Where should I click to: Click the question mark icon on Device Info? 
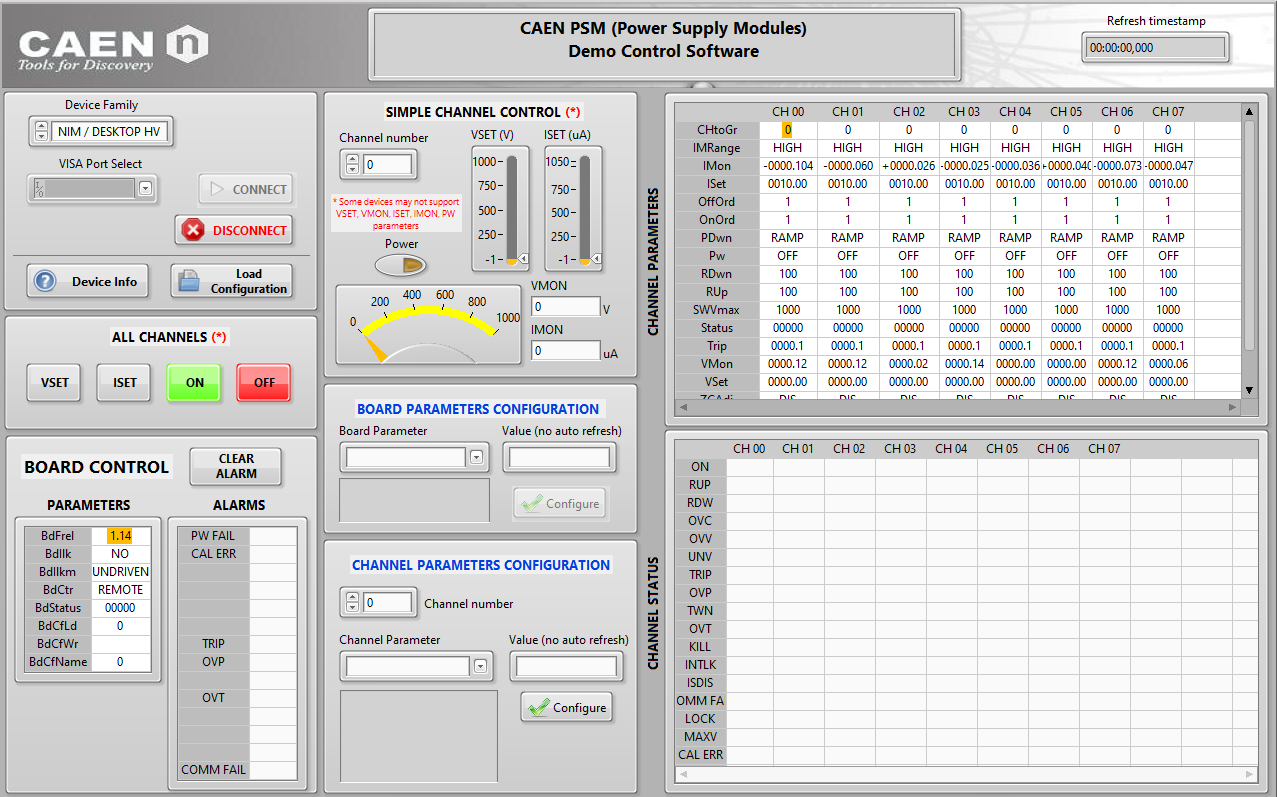pos(44,281)
